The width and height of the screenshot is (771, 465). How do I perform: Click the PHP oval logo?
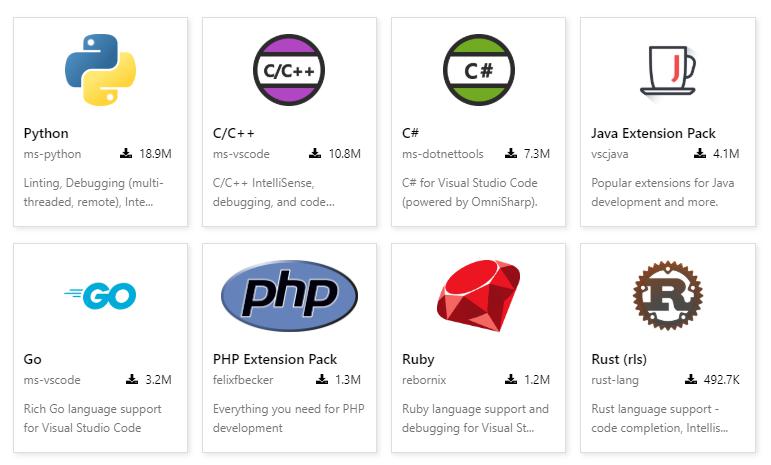(x=289, y=295)
